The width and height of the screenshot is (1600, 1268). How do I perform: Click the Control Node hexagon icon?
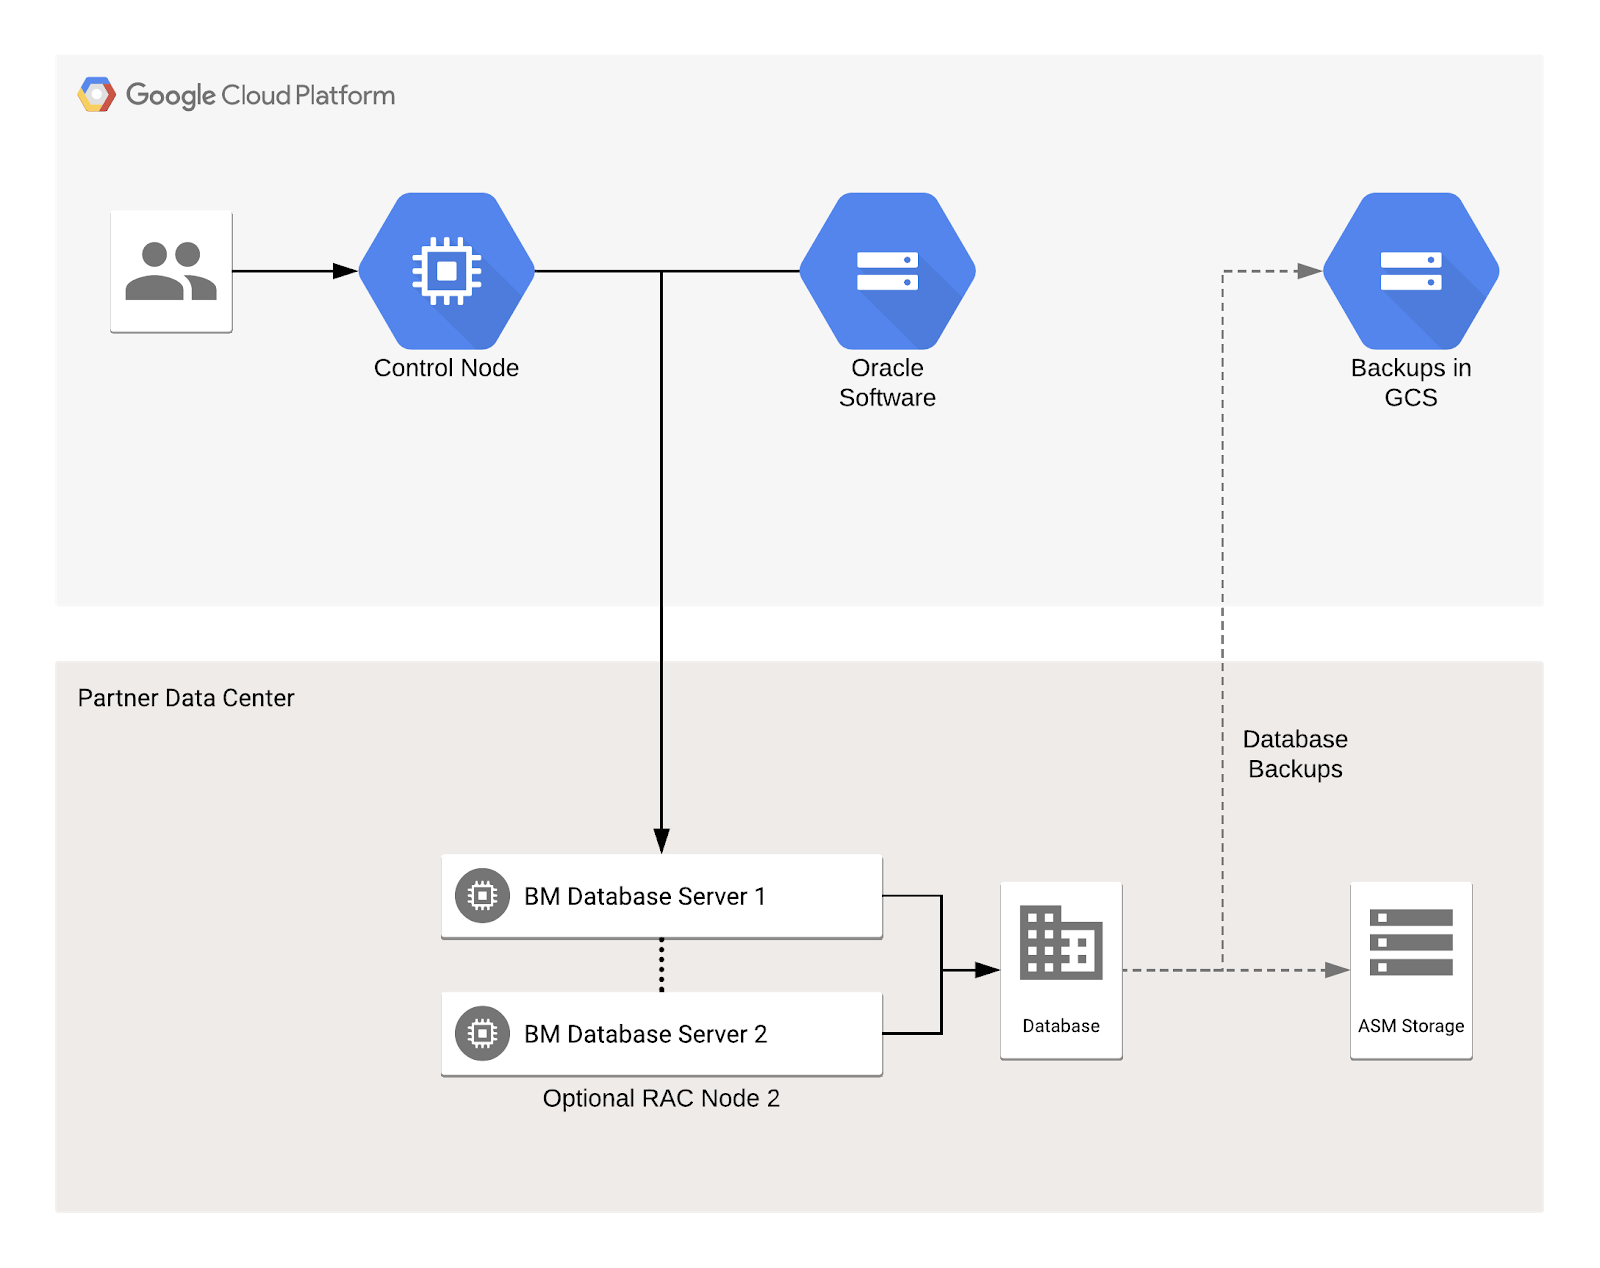pyautogui.click(x=447, y=271)
